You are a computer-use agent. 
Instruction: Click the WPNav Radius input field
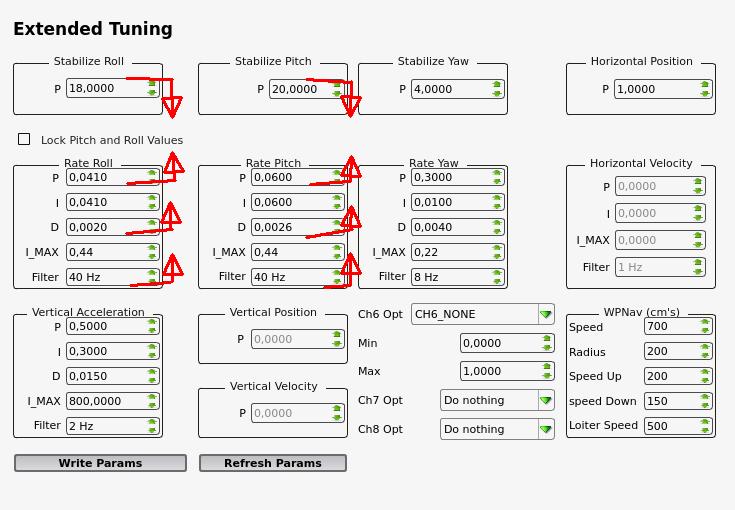[670, 351]
